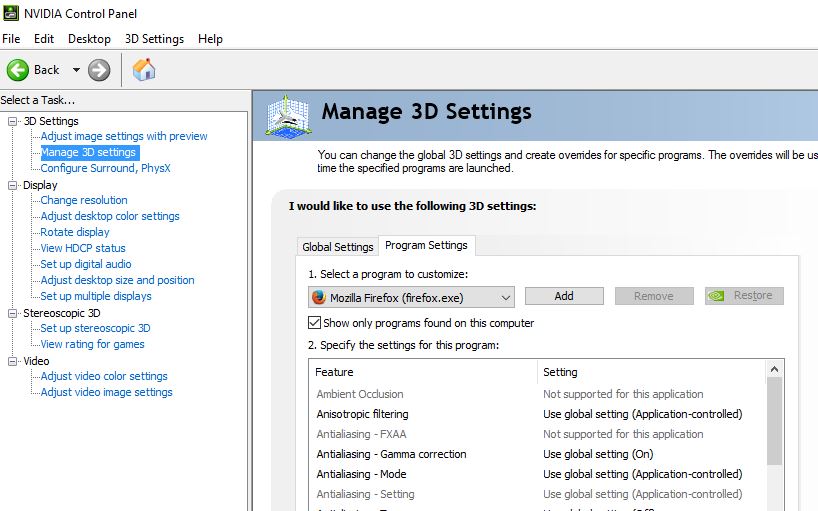The image size is (818, 511).
Task: Click the settings list scrollbar thumb
Action: 774,421
